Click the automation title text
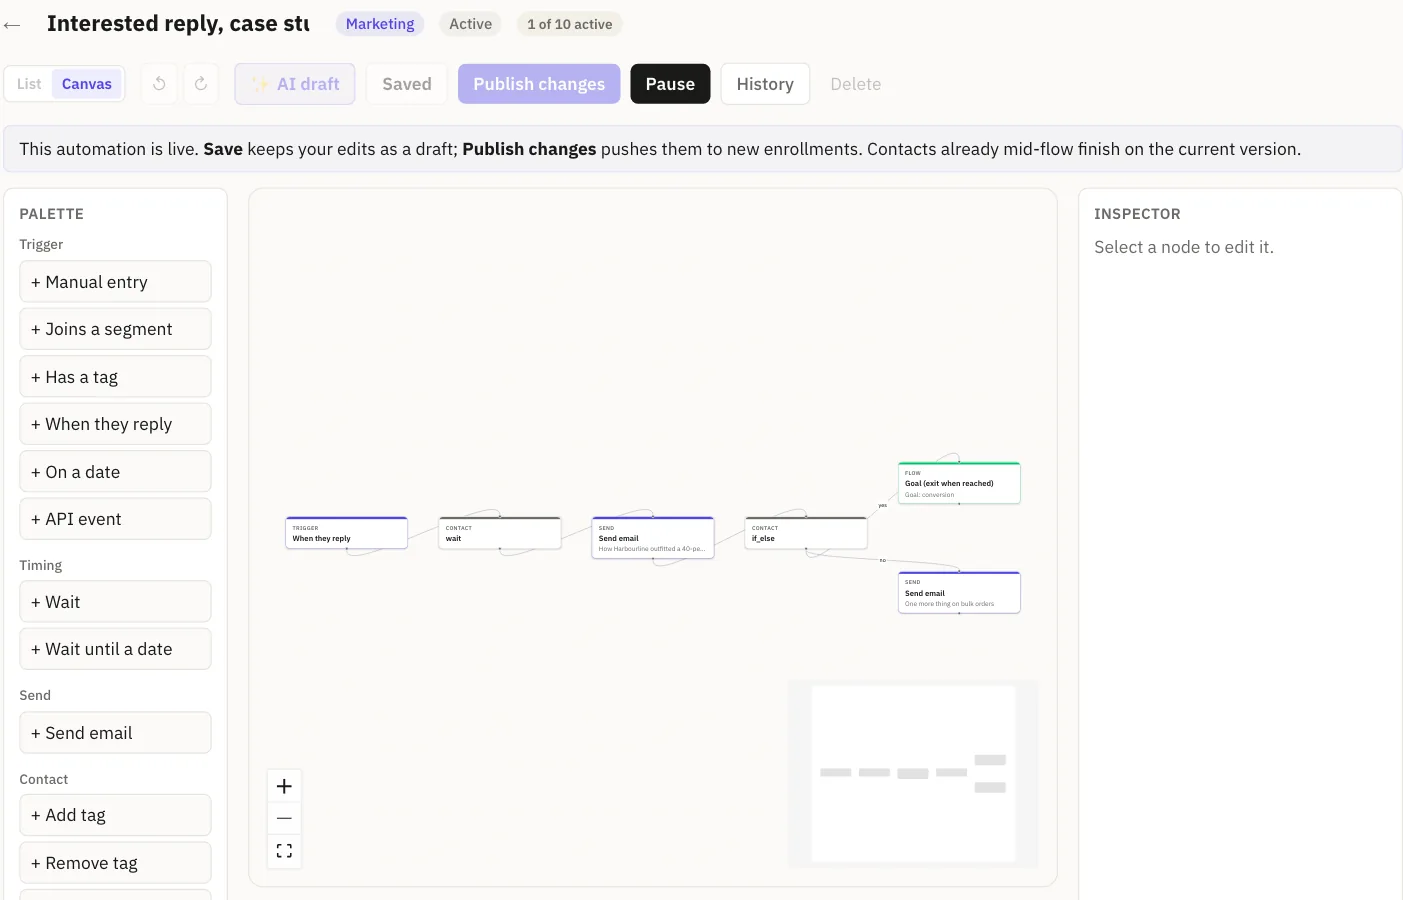 pyautogui.click(x=178, y=24)
